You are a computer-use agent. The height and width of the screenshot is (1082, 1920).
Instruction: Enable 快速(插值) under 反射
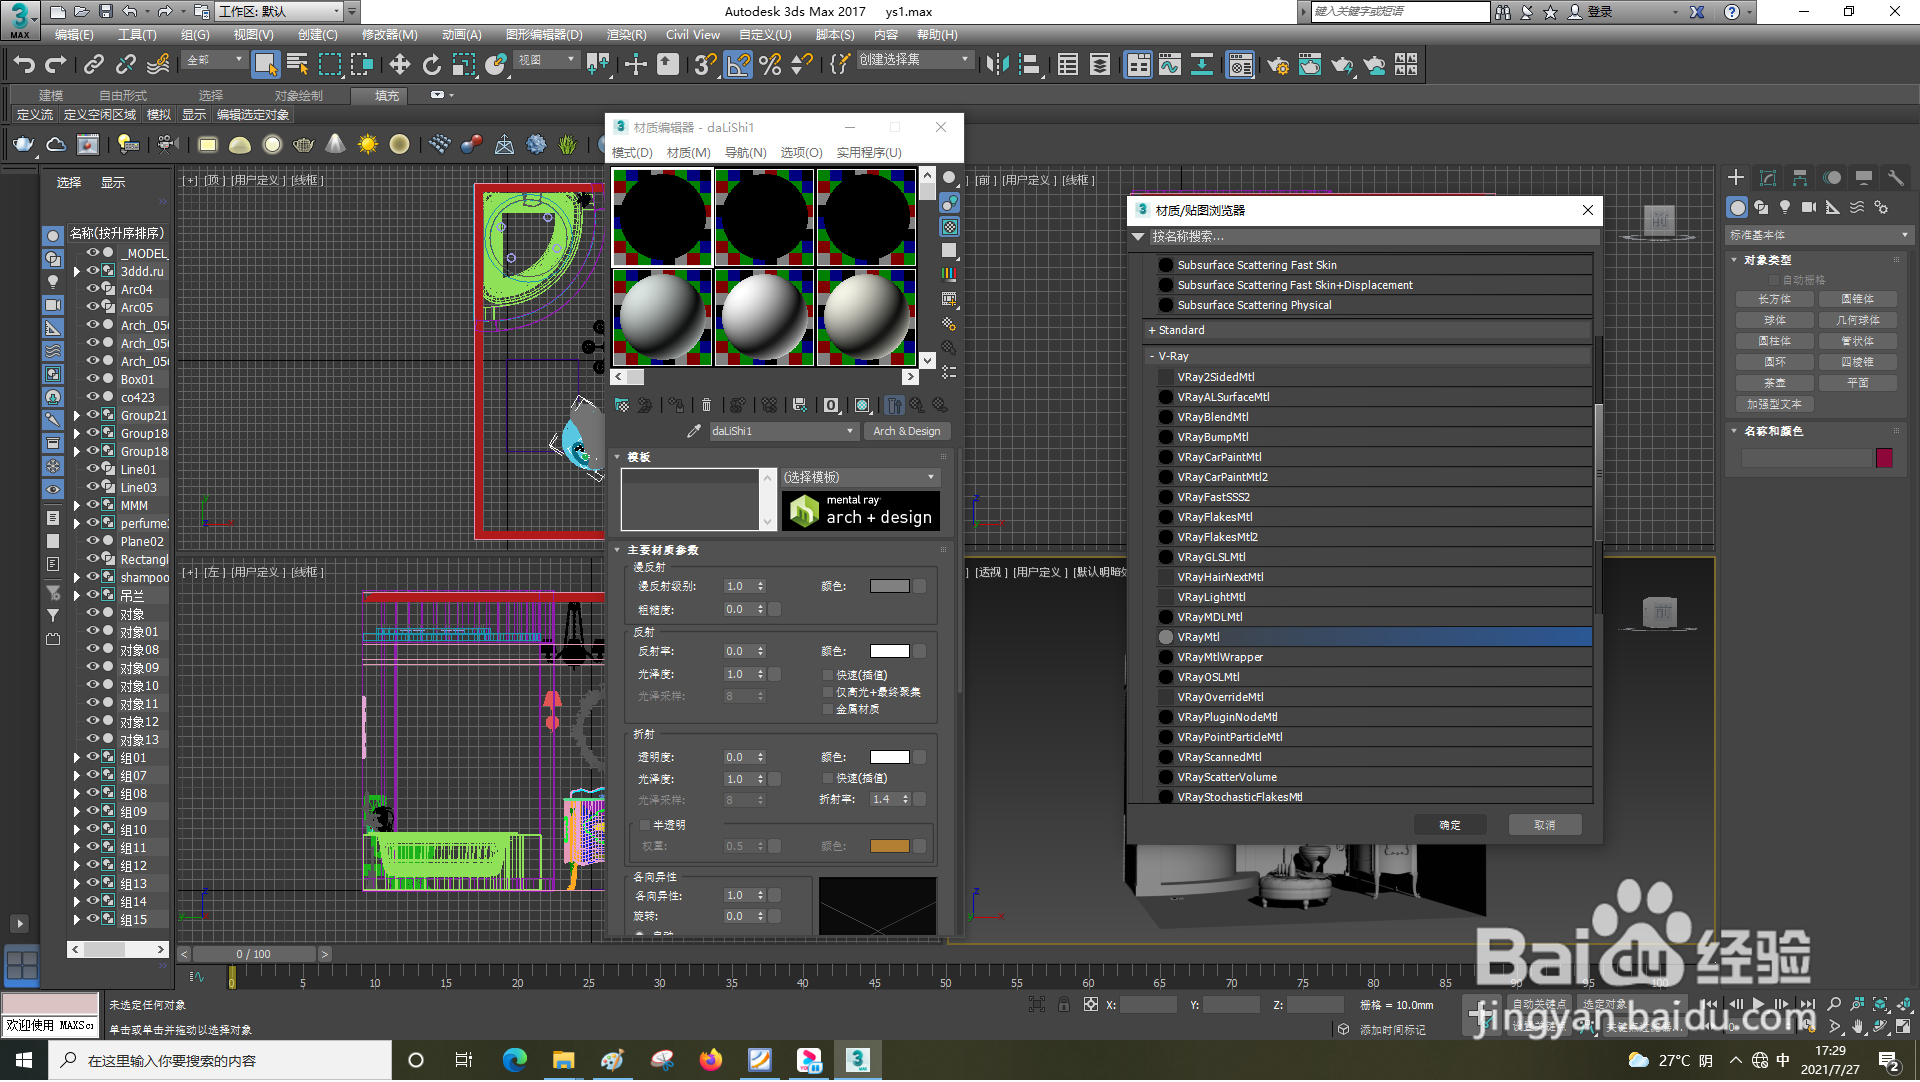[828, 675]
